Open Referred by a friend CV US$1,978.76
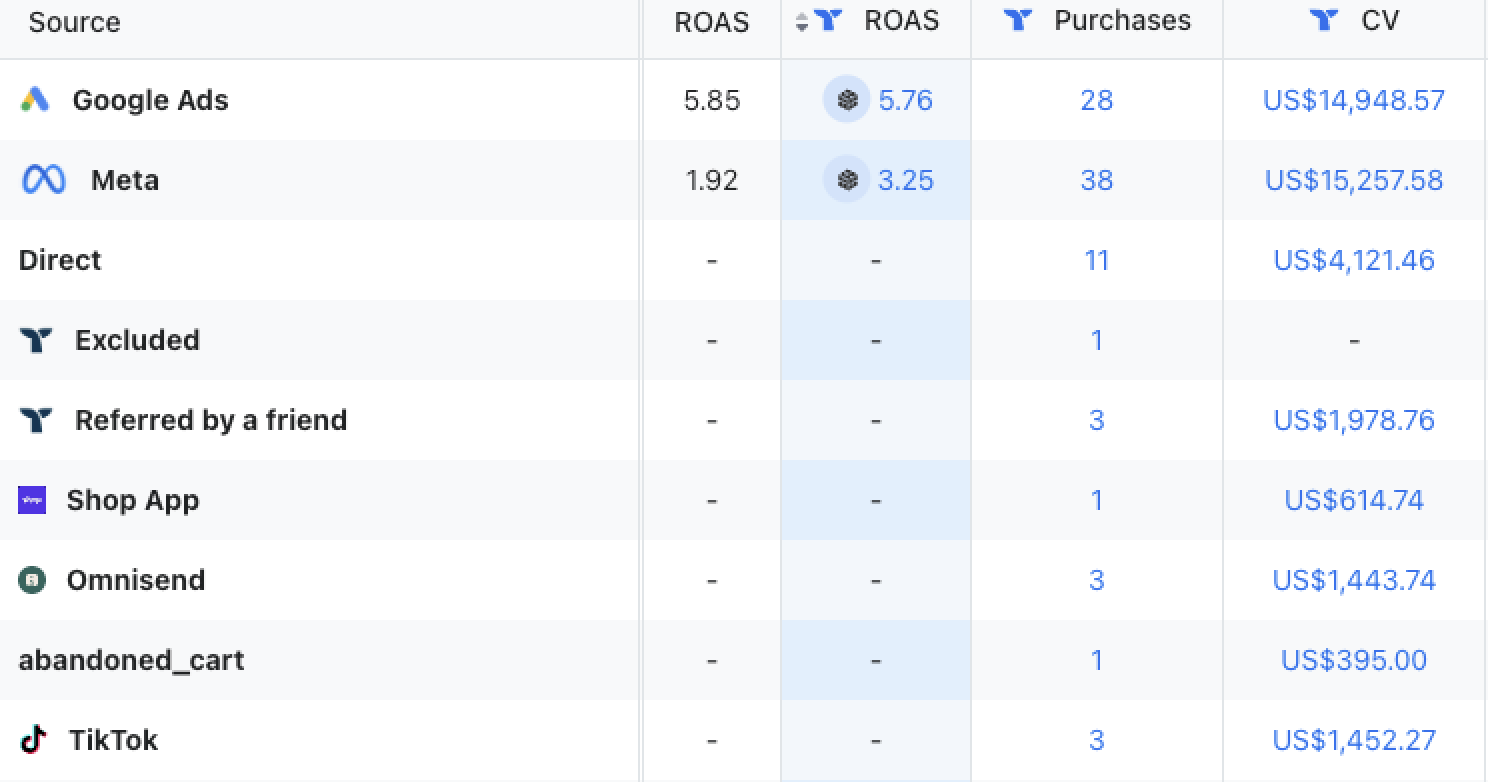 [x=1354, y=420]
